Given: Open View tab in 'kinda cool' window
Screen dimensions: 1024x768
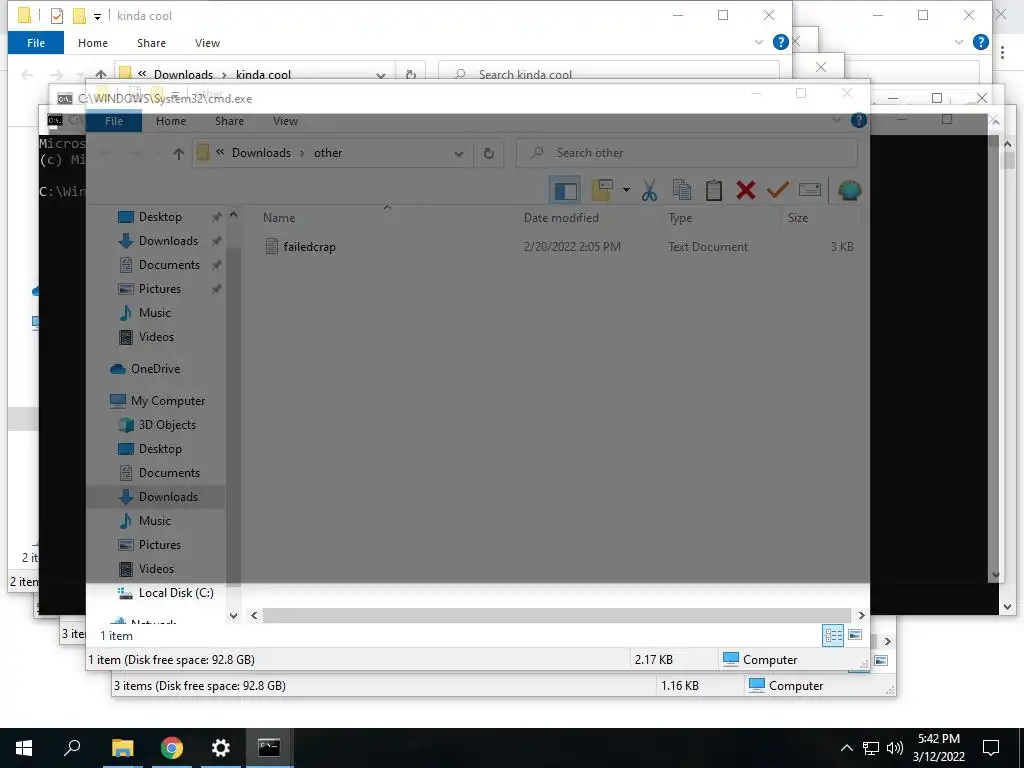Looking at the screenshot, I should point(207,43).
